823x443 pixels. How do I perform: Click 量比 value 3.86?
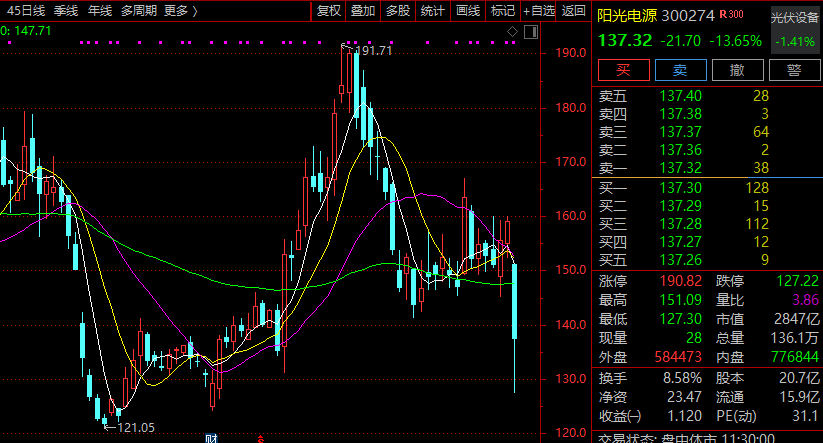click(x=806, y=300)
